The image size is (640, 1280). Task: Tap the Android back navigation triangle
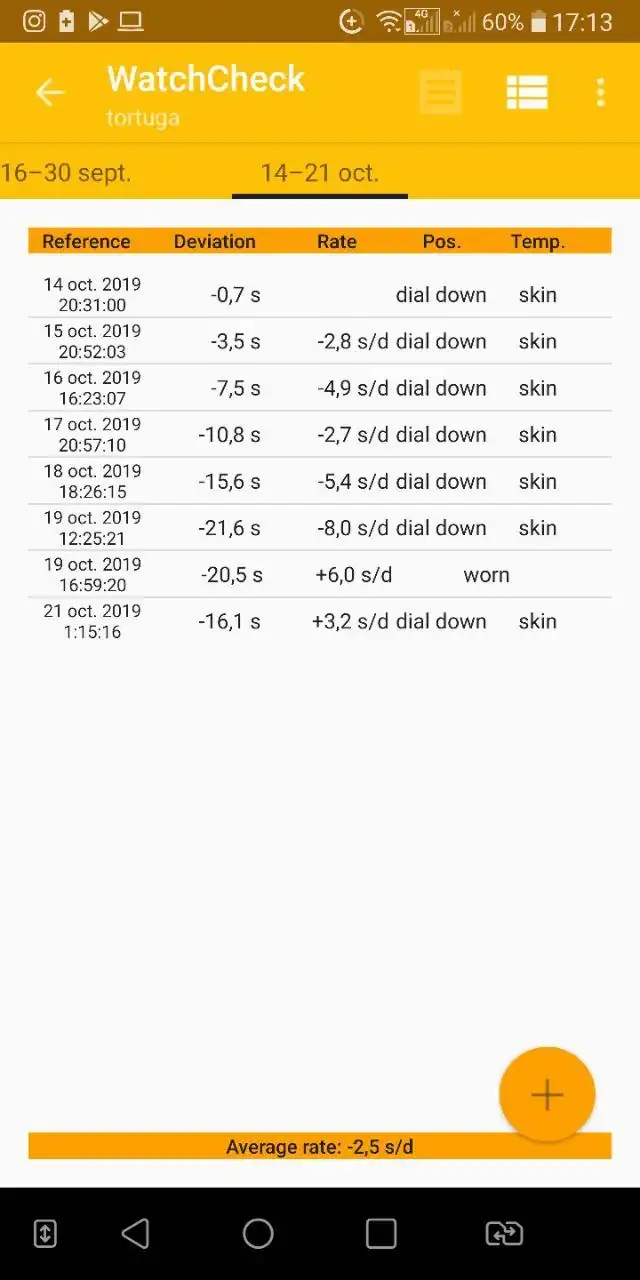(135, 1233)
